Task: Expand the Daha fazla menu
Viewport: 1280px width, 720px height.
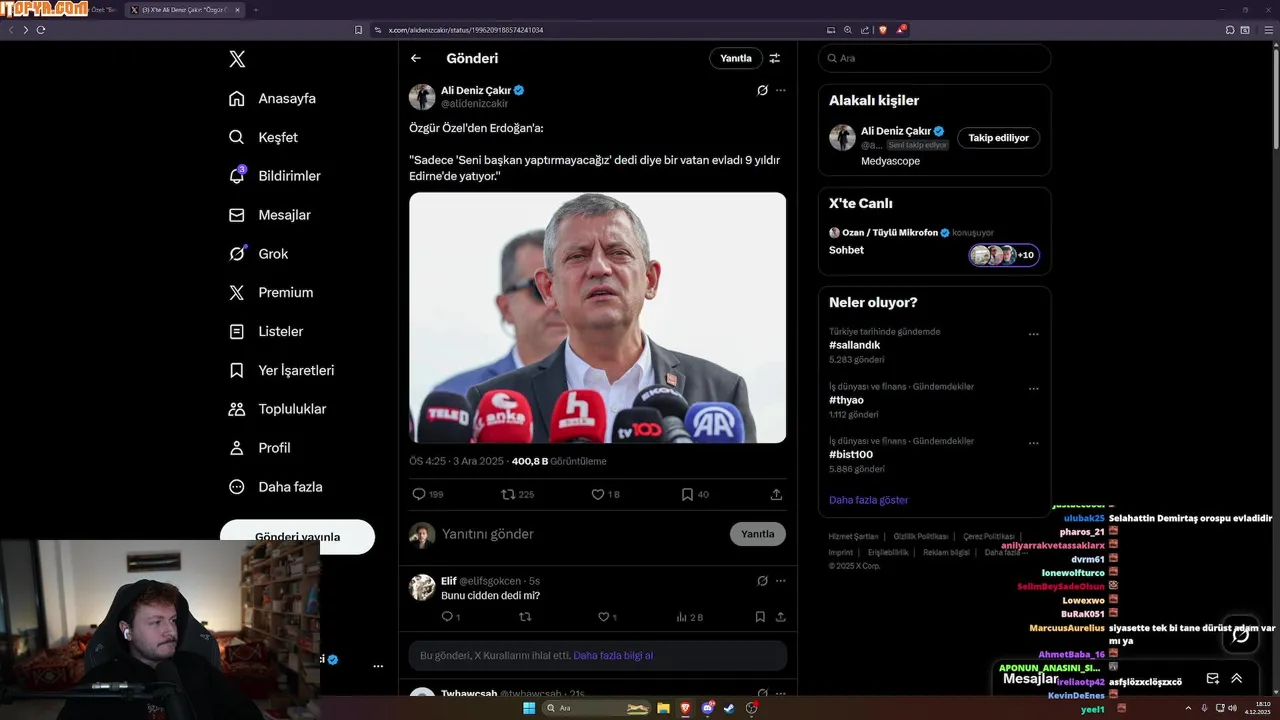Action: click(x=277, y=487)
